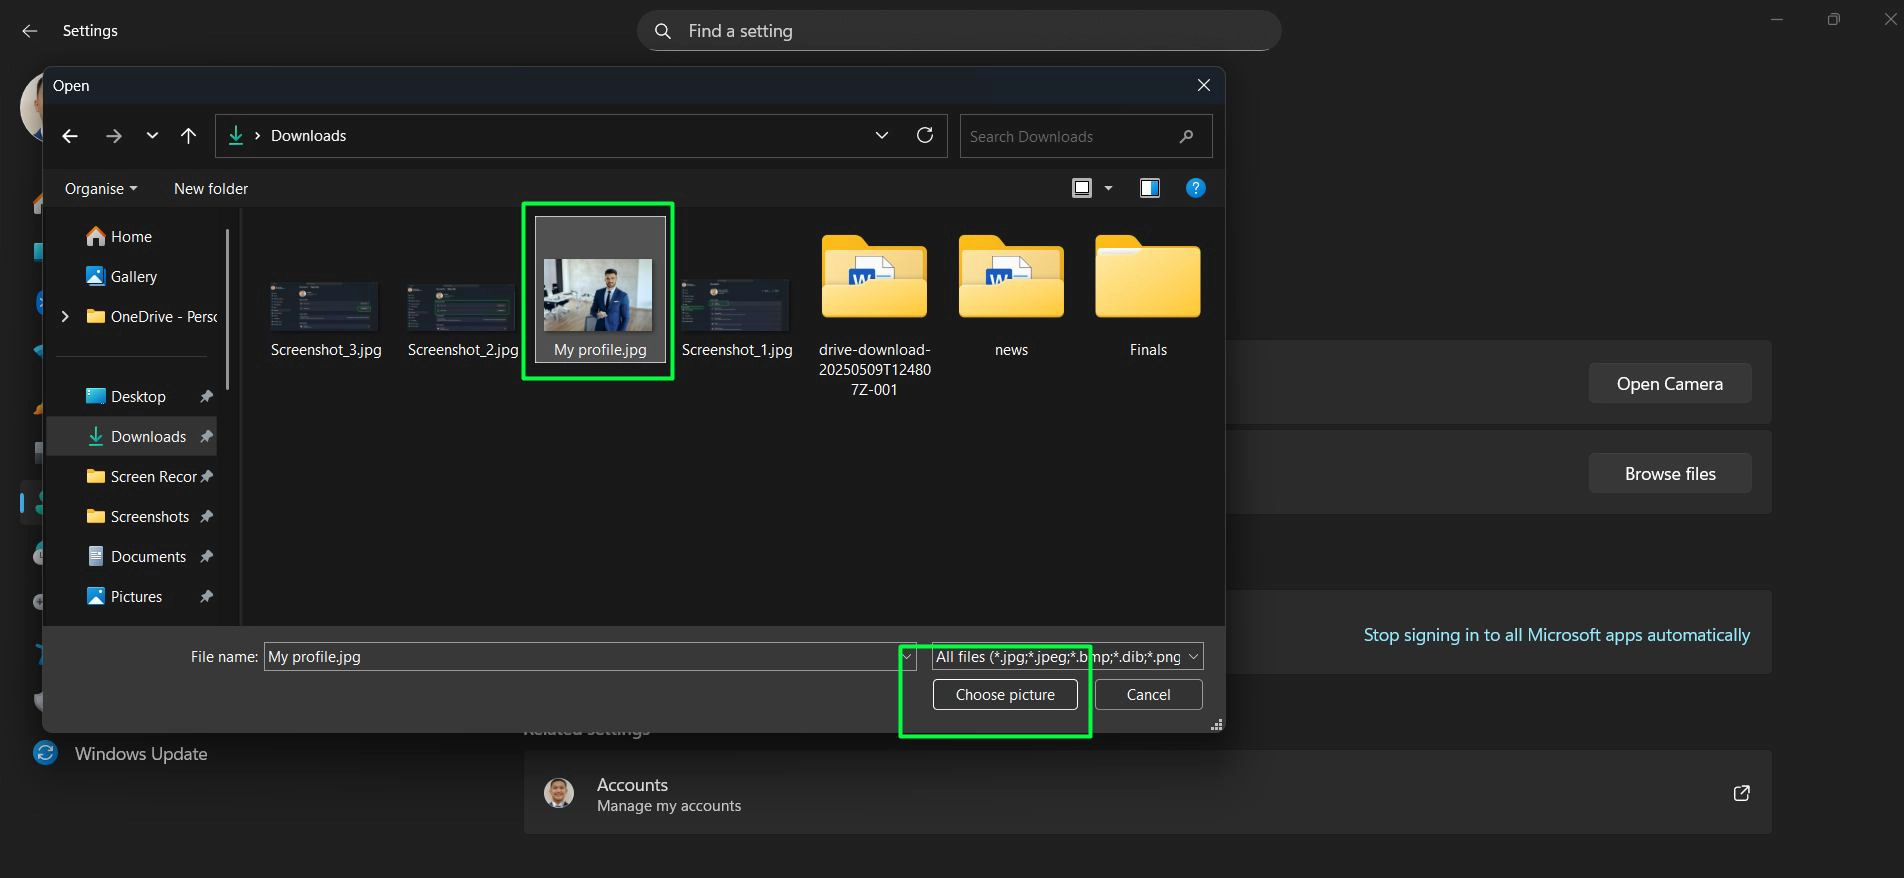Open Documents in the sidebar

[132, 556]
